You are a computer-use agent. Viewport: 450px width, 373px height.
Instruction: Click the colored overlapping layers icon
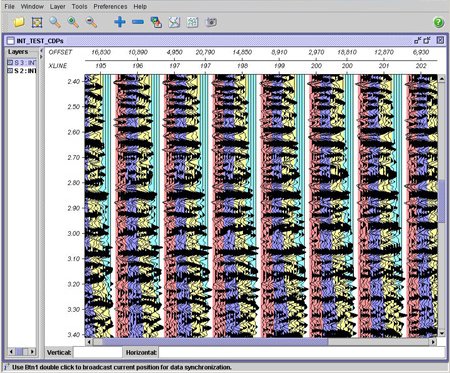(156, 22)
